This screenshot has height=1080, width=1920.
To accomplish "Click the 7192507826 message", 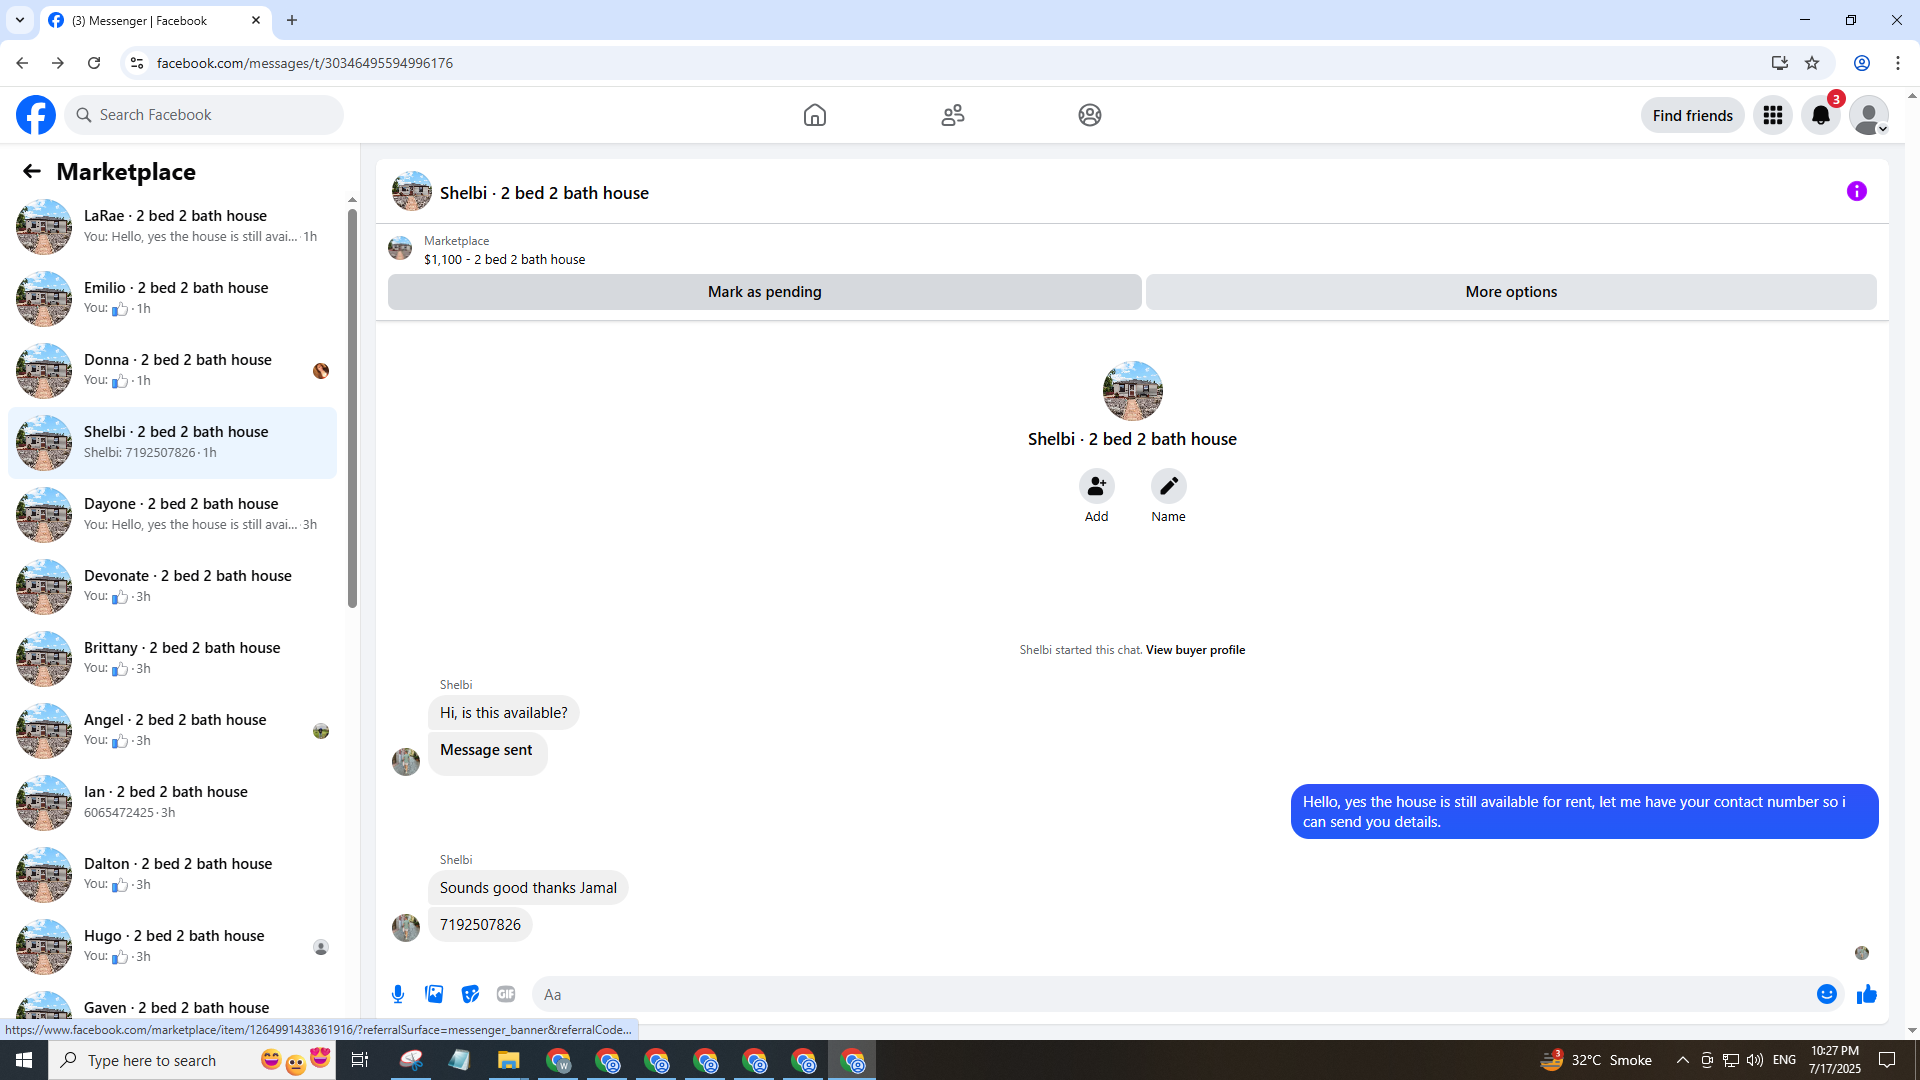I will pos(480,925).
